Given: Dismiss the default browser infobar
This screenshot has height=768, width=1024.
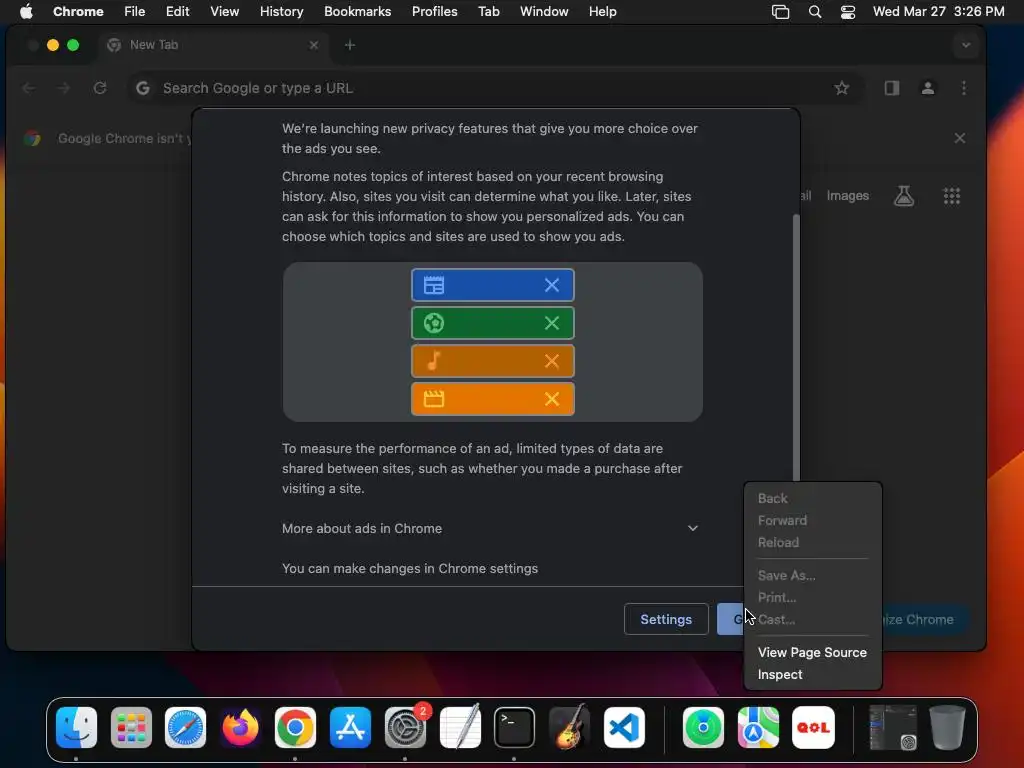Looking at the screenshot, I should pyautogui.click(x=959, y=138).
